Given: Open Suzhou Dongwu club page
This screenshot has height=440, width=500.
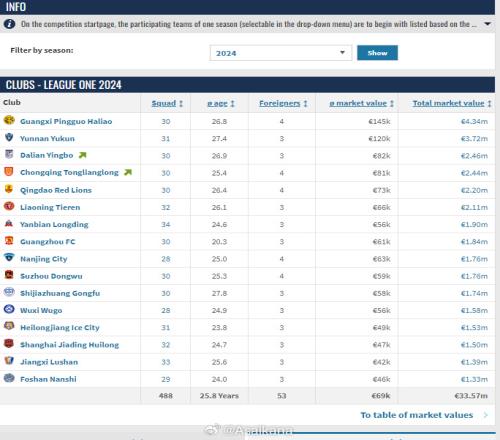Looking at the screenshot, I should coord(51,276).
